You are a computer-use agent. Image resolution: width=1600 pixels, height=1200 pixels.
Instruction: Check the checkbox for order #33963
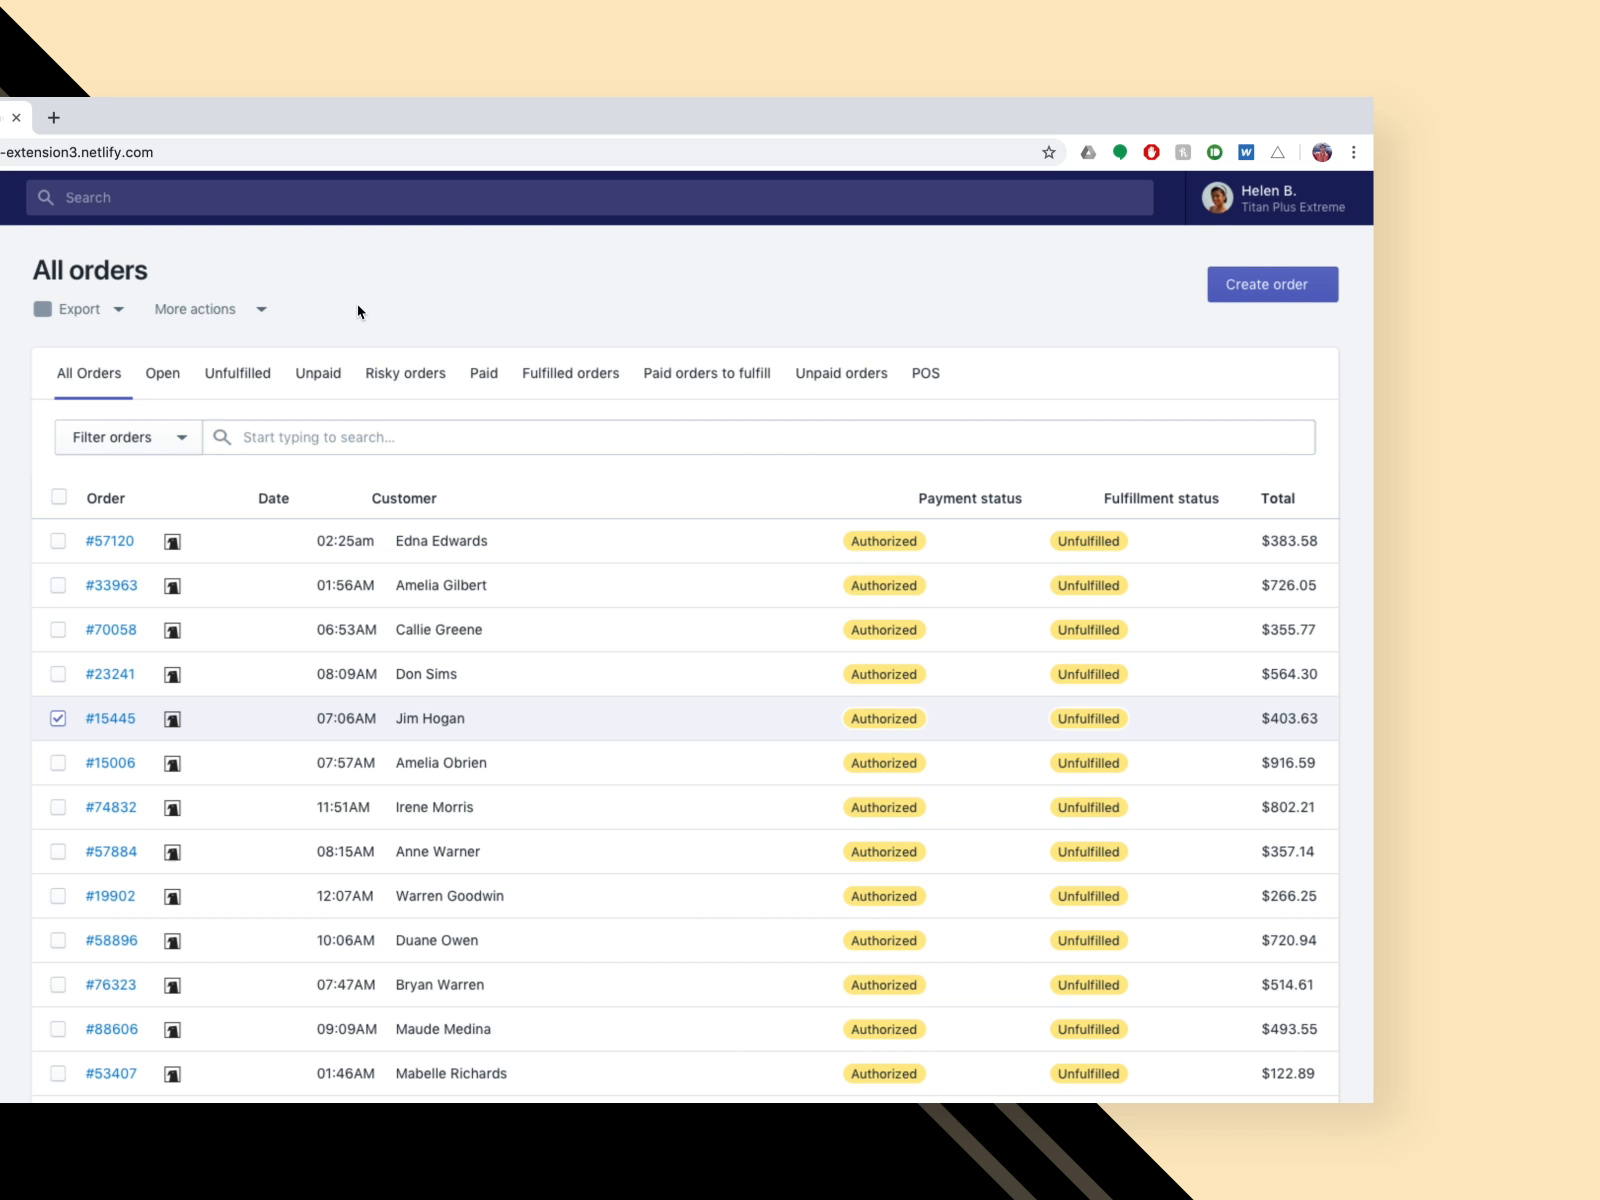(58, 585)
